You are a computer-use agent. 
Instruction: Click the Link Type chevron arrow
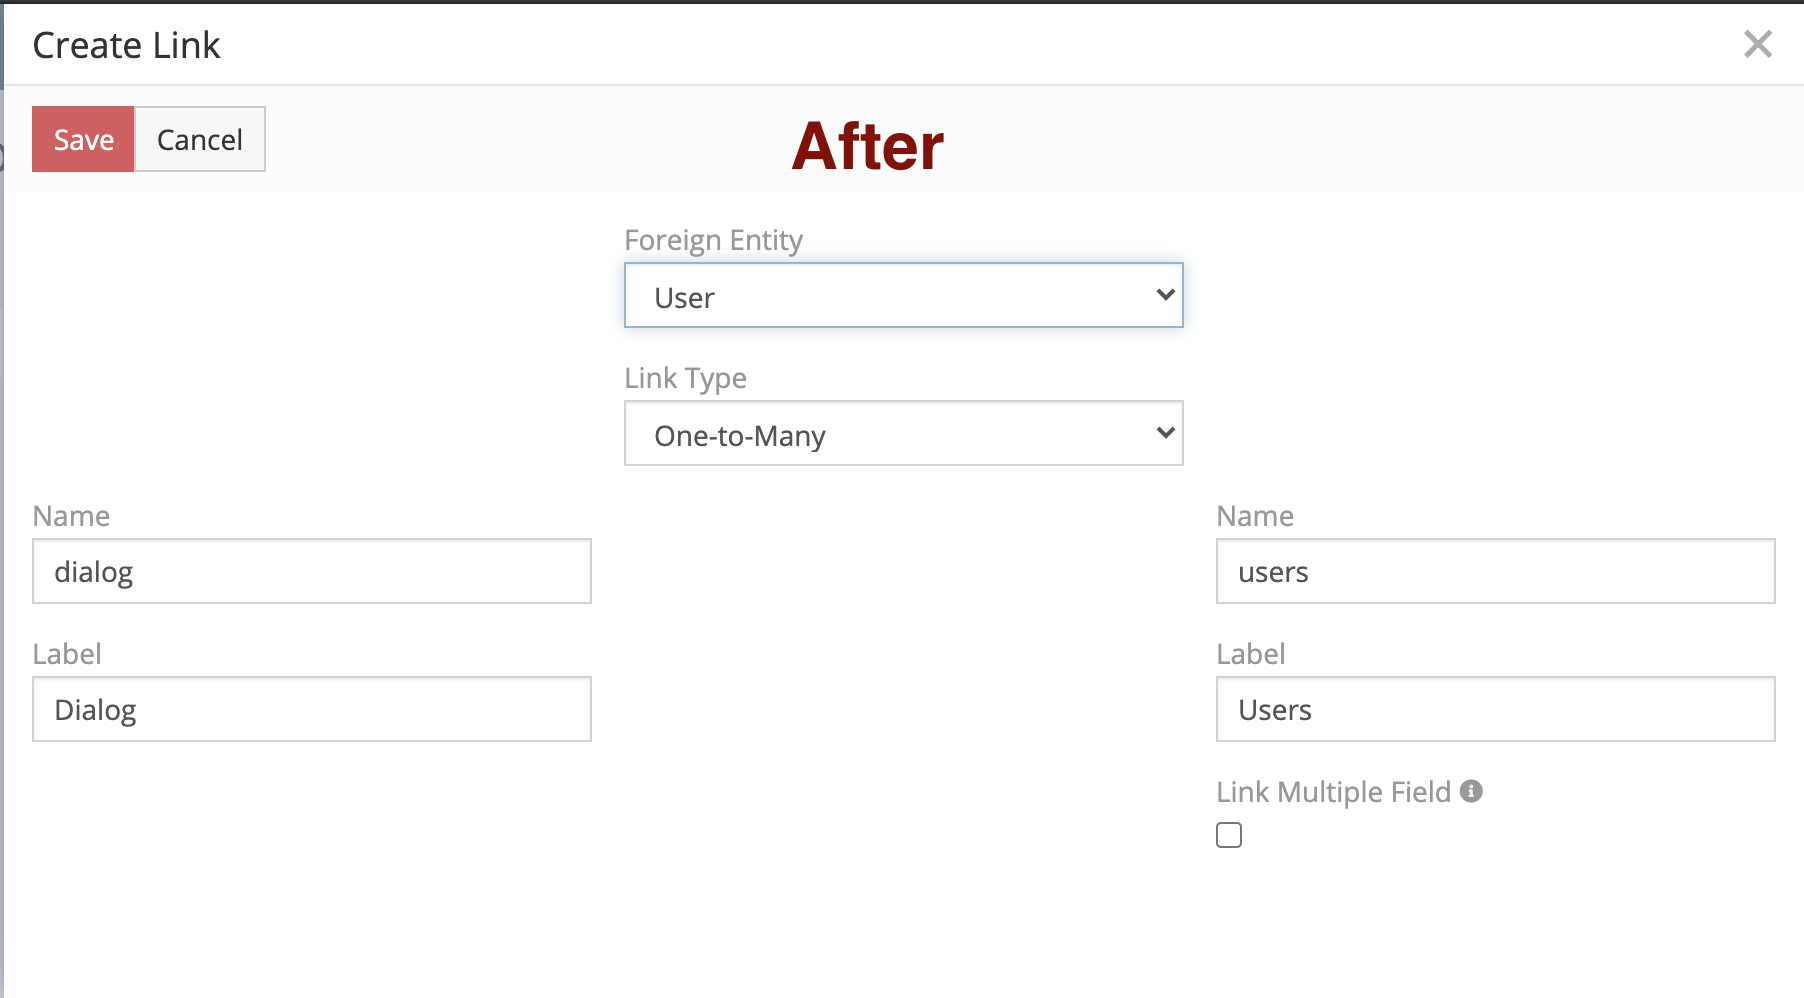pyautogui.click(x=1165, y=433)
